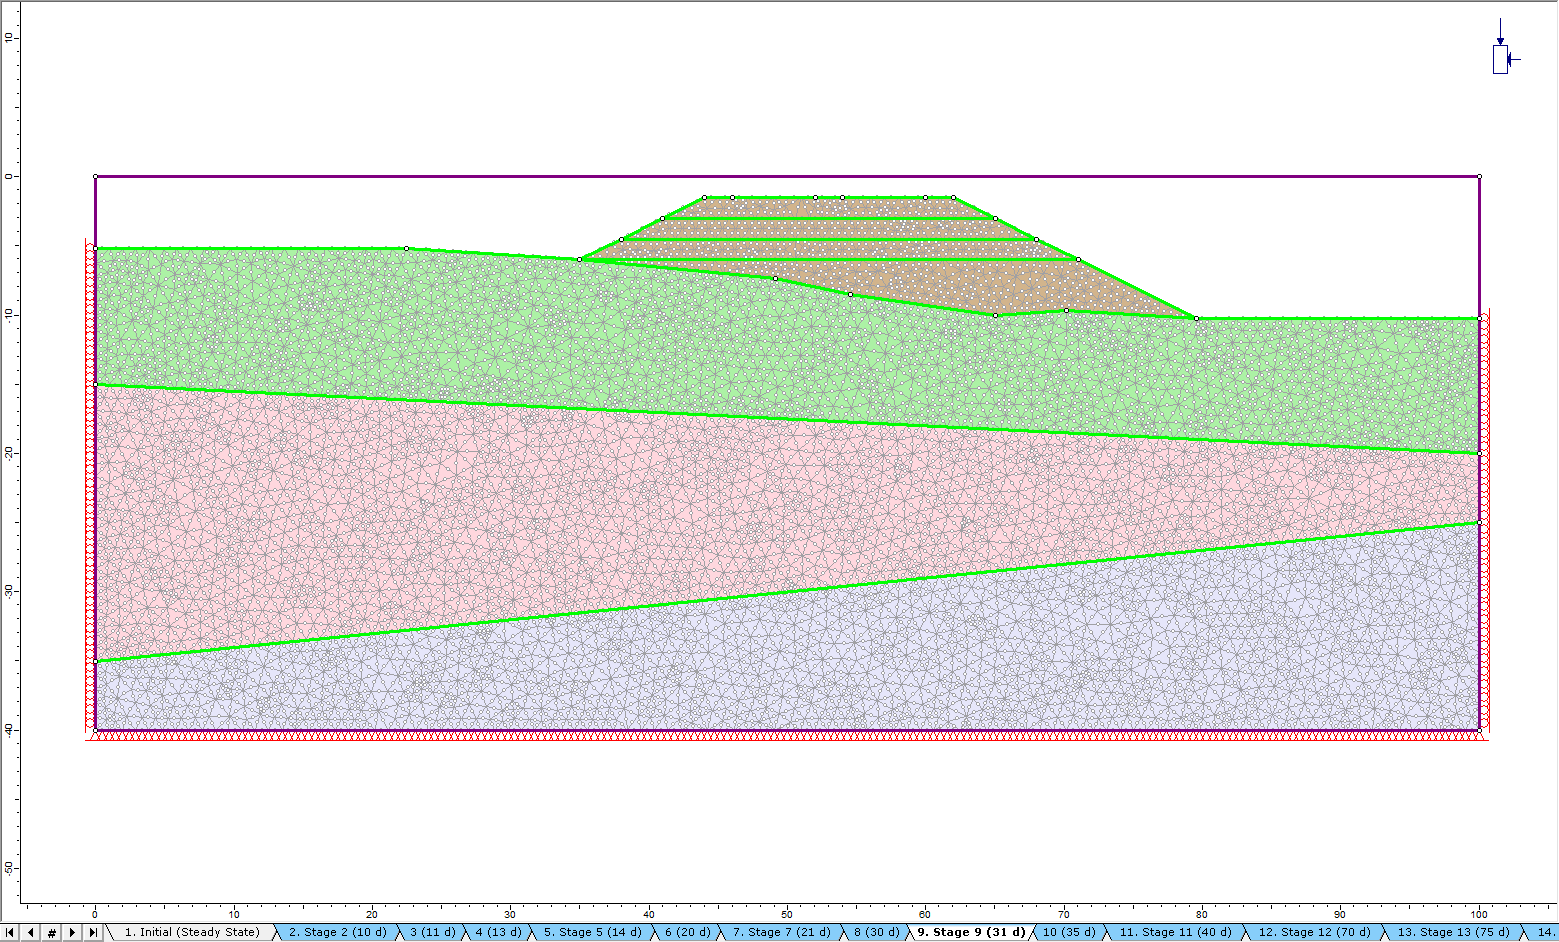The image size is (1559, 942).
Task: Jump to the first stage tab arrow
Action: tap(10, 932)
